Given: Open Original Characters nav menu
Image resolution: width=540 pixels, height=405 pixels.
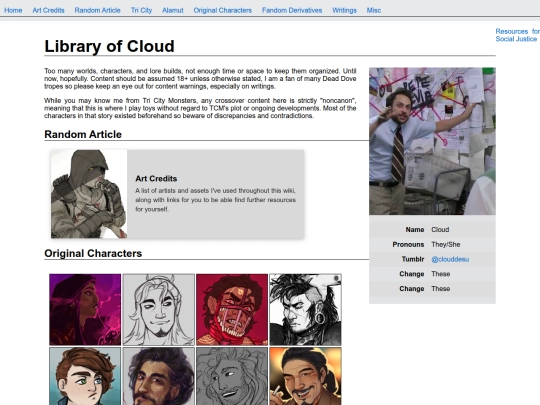Looking at the screenshot, I should coord(222,10).
